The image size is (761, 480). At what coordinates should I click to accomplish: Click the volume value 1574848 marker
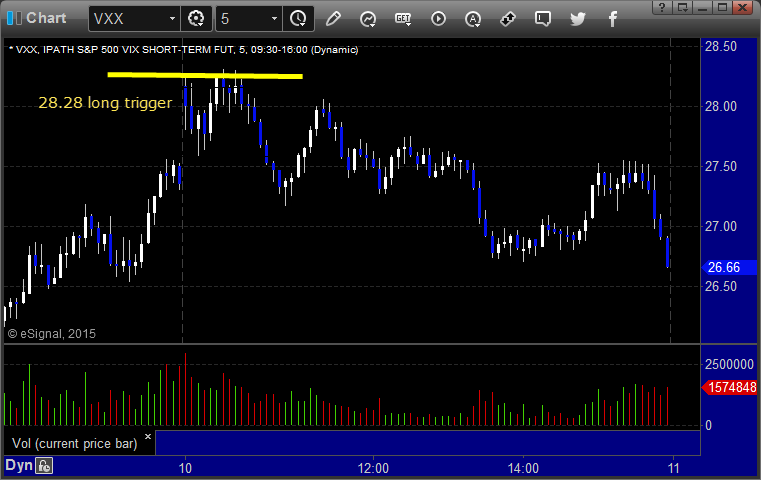pyautogui.click(x=729, y=387)
